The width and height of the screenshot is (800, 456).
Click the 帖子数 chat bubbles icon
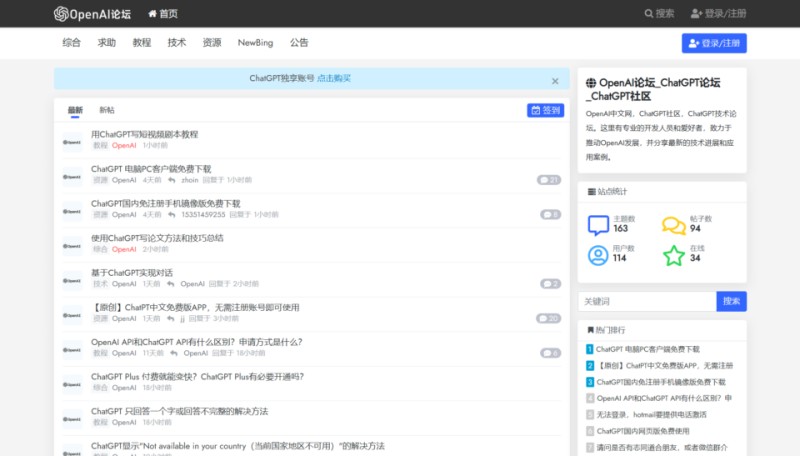coord(673,225)
